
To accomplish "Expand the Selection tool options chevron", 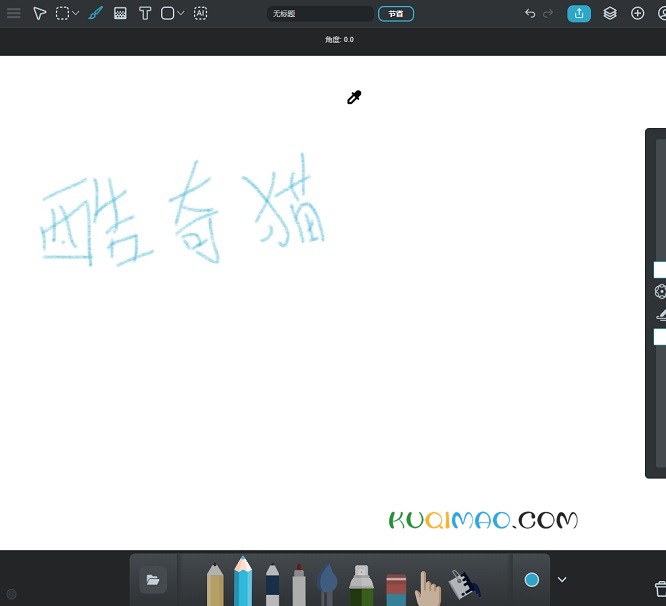I will point(76,13).
